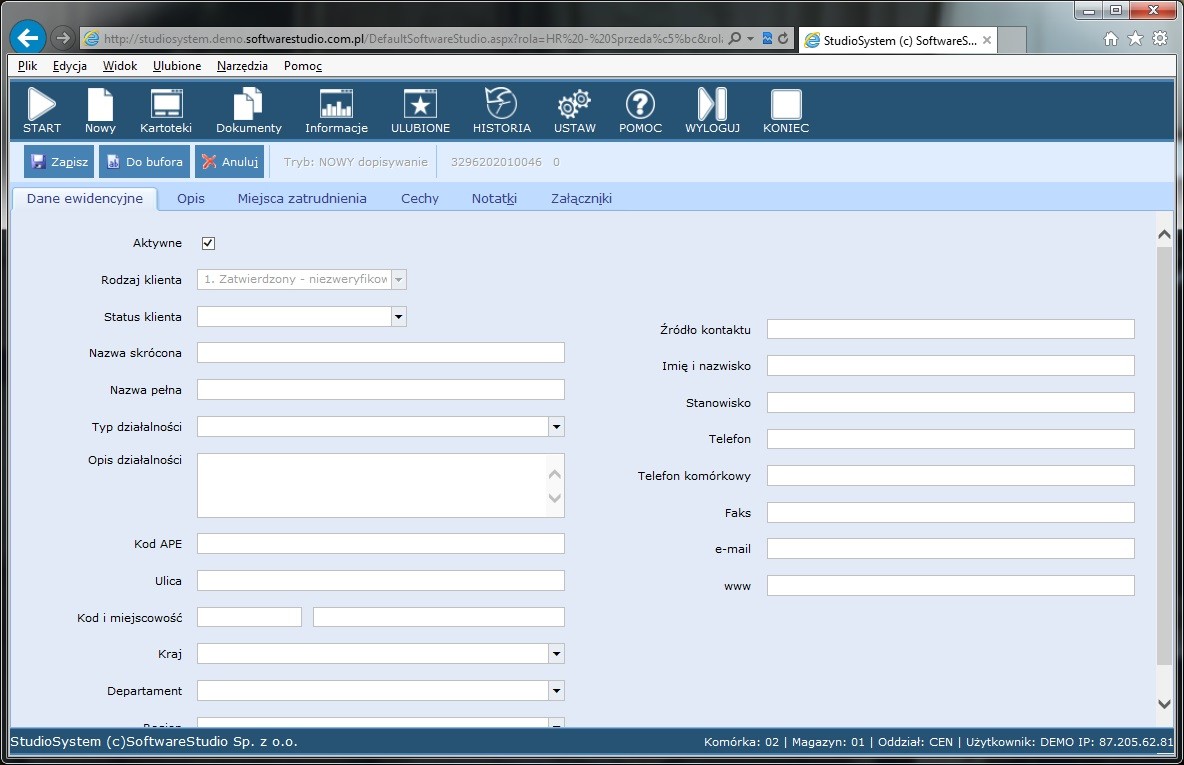Click the Opis działalności textarea up arrow
1184x765 pixels.
pos(555,474)
